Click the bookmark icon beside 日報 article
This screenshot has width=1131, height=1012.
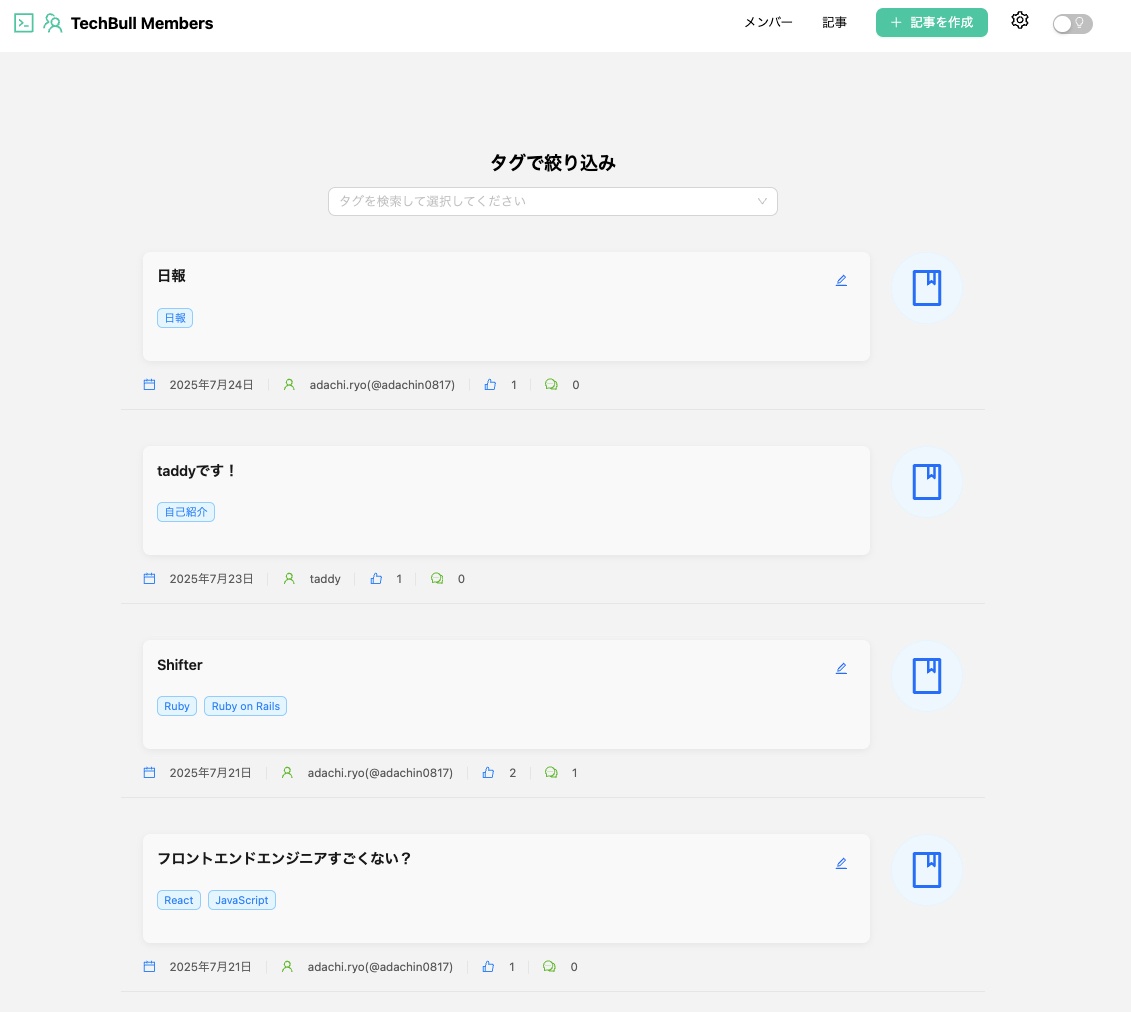tap(927, 288)
